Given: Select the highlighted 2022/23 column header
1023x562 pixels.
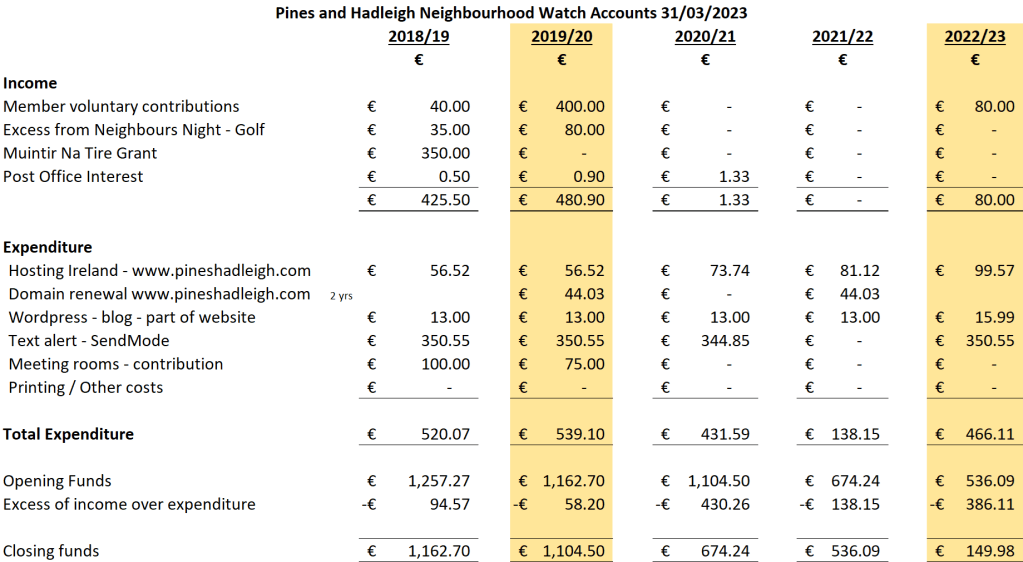Looking at the screenshot, I should [x=975, y=38].
